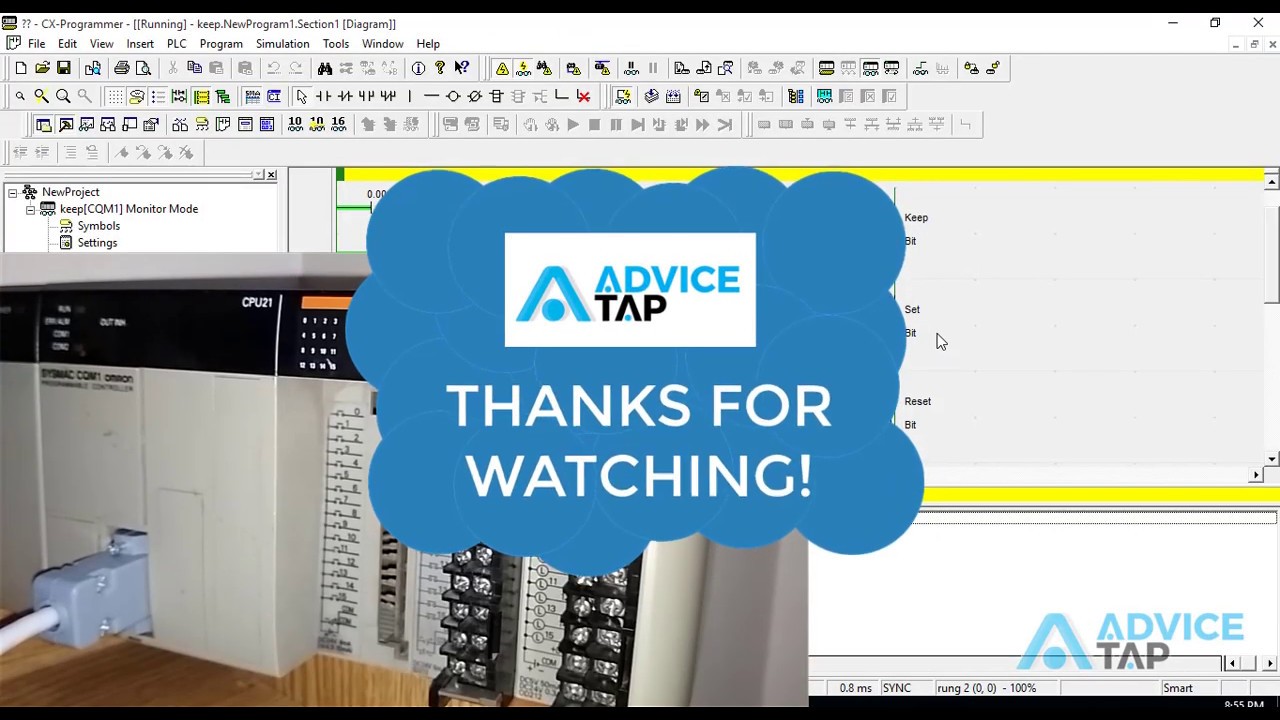Viewport: 1280px width, 720px height.
Task: Click the Print Preview icon
Action: (144, 68)
